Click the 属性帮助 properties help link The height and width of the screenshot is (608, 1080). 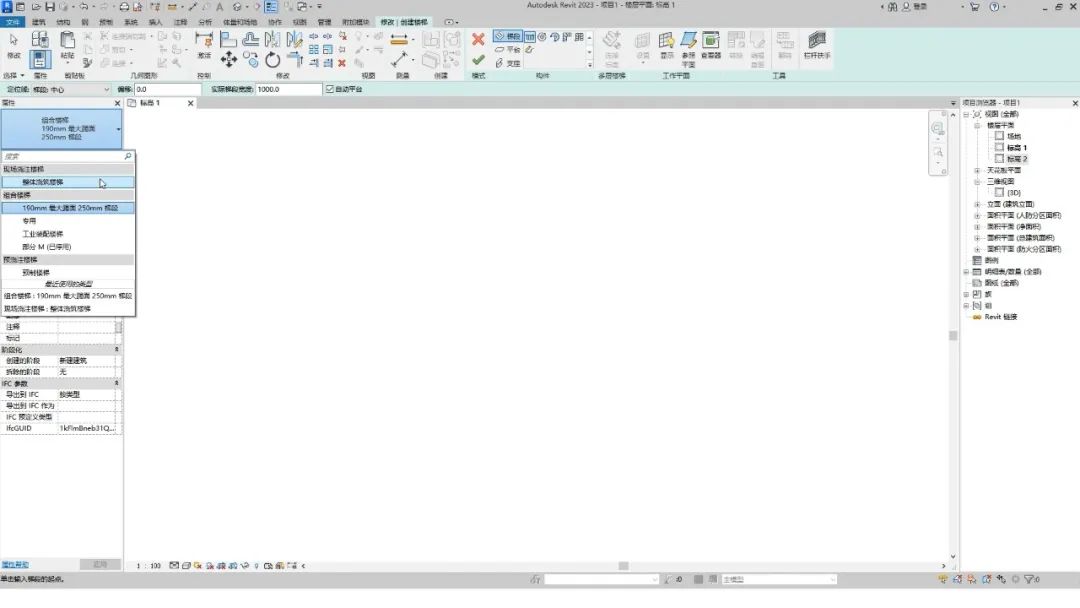(15, 565)
